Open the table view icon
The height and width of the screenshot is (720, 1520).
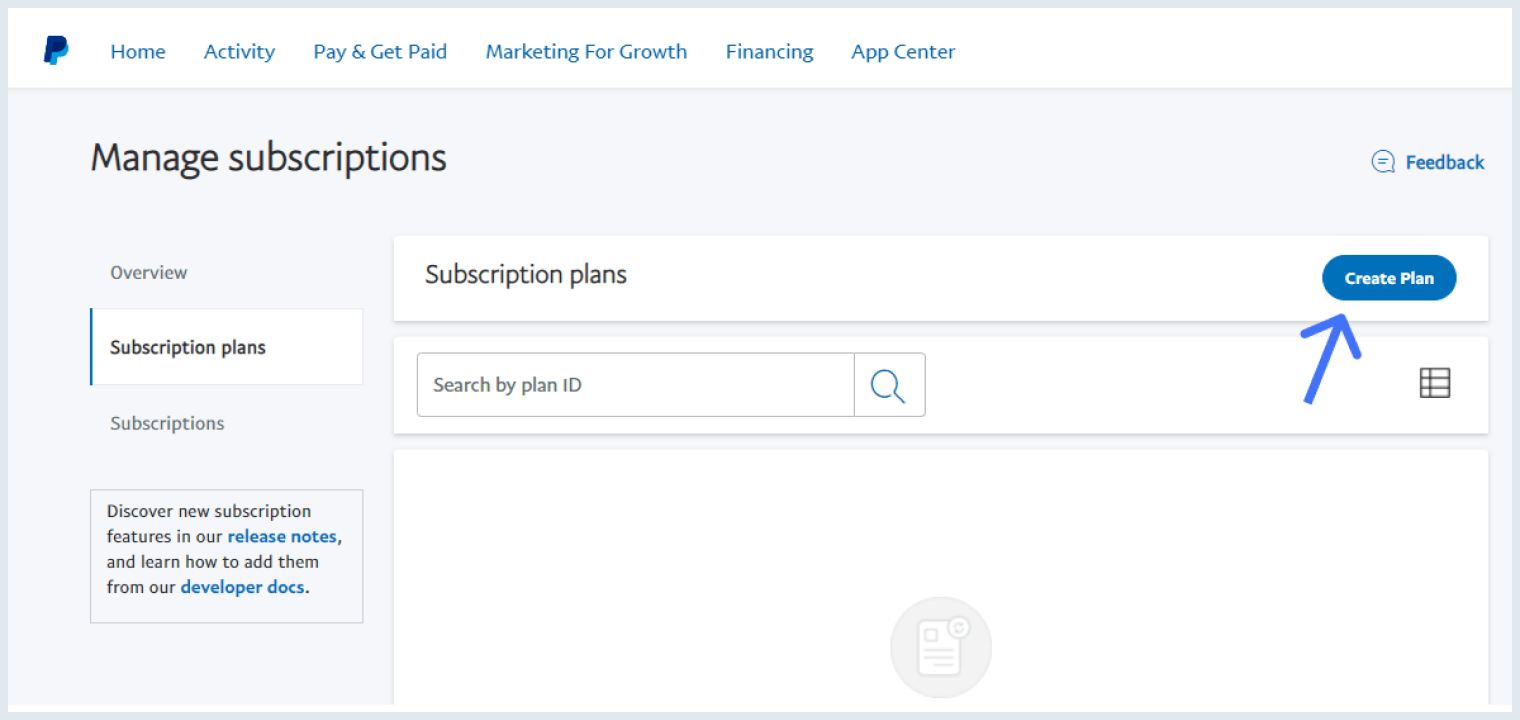pos(1434,383)
